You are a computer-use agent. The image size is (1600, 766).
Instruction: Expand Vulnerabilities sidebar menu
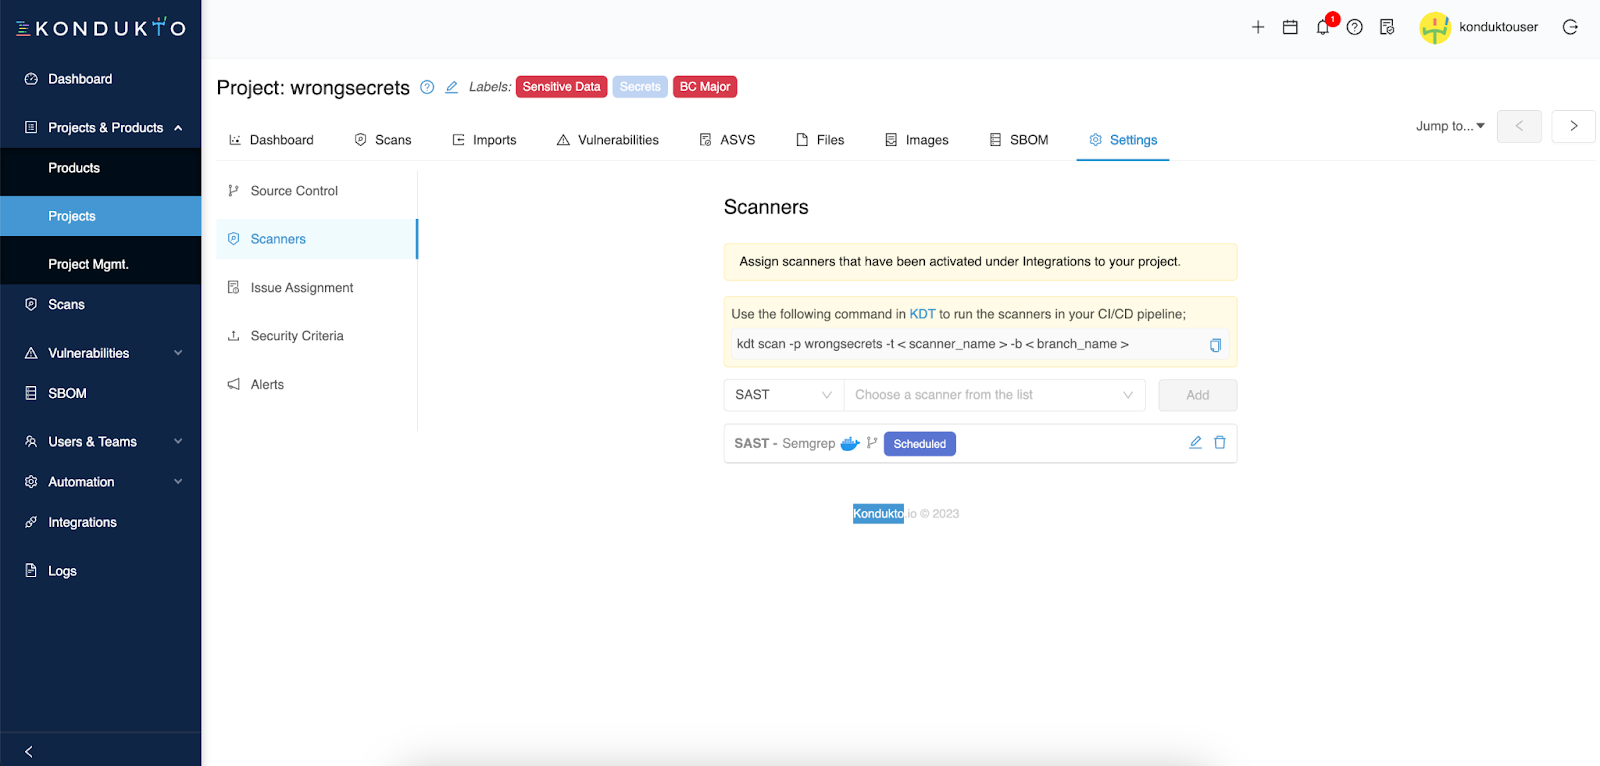point(100,353)
